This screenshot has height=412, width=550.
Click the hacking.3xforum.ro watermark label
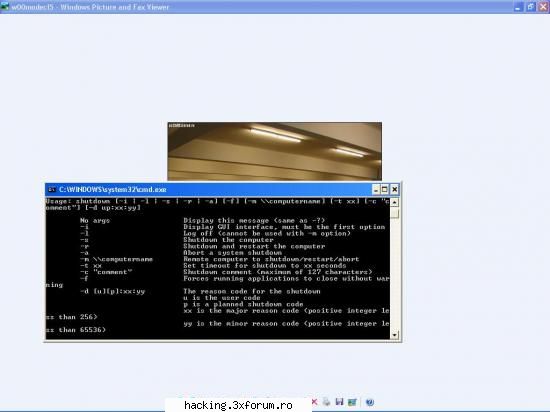pos(238,405)
